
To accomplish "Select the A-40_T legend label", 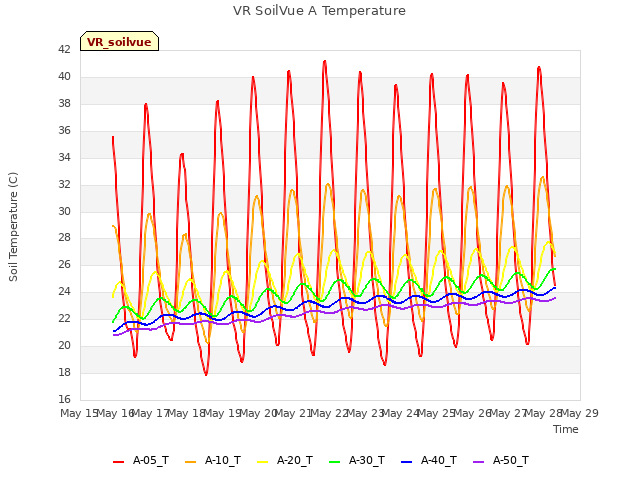I will pyautogui.click(x=439, y=461).
